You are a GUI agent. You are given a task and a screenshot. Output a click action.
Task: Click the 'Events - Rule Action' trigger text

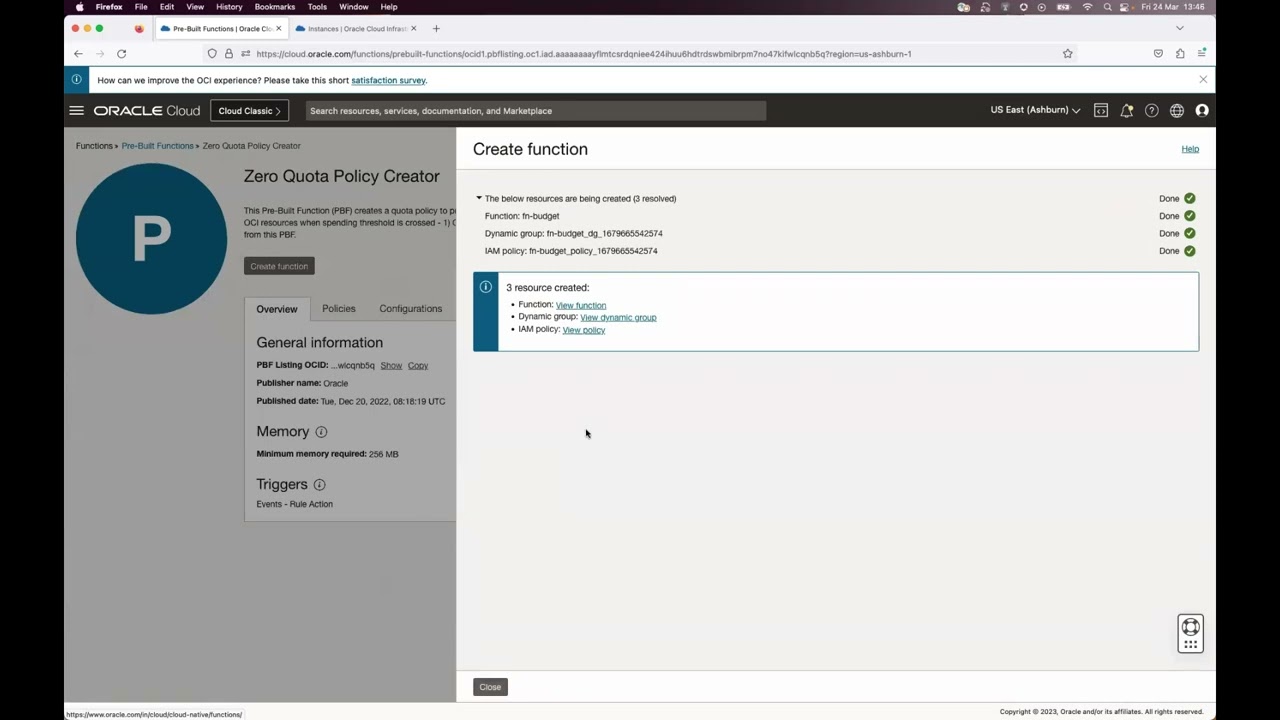(295, 504)
